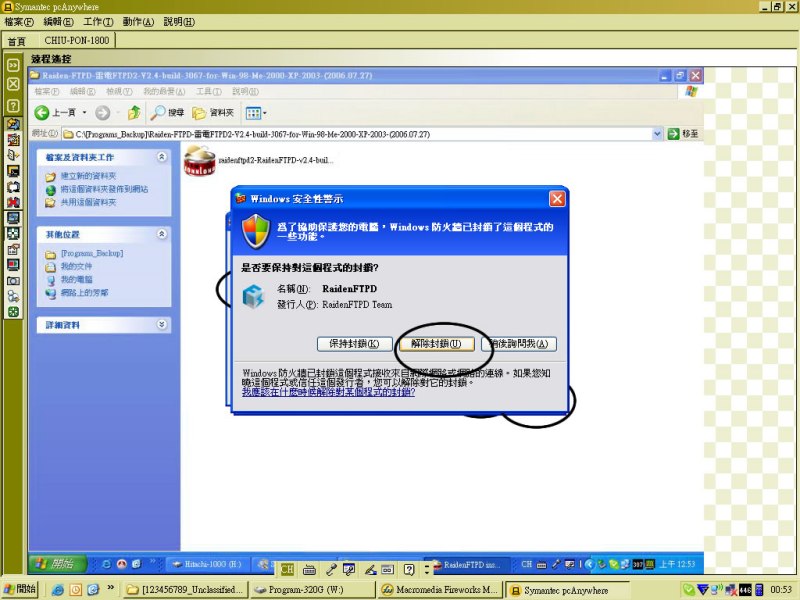
Task: Click the question mark help icon in sidebar
Action: pyautogui.click(x=13, y=106)
